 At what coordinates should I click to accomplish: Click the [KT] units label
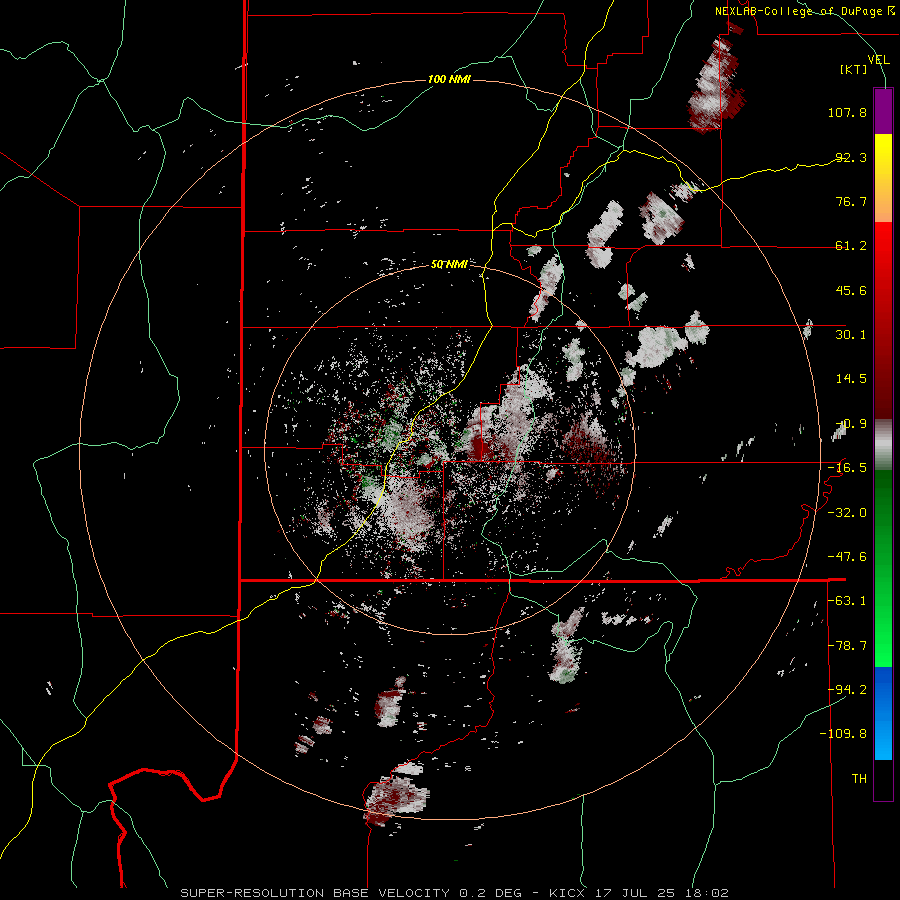[x=854, y=69]
